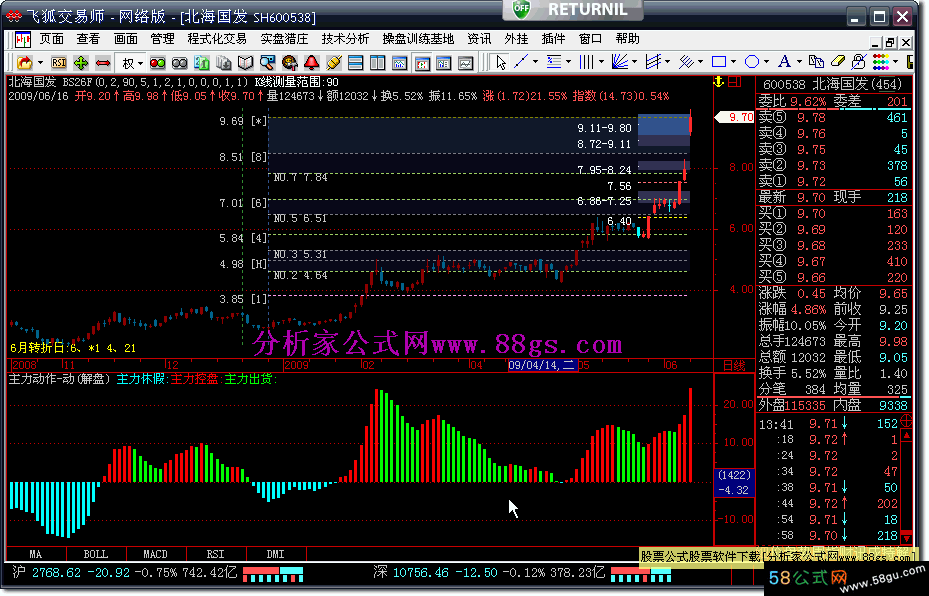The height and width of the screenshot is (596, 929).
Task: Click the 9.70 price marker on axis
Action: click(735, 117)
